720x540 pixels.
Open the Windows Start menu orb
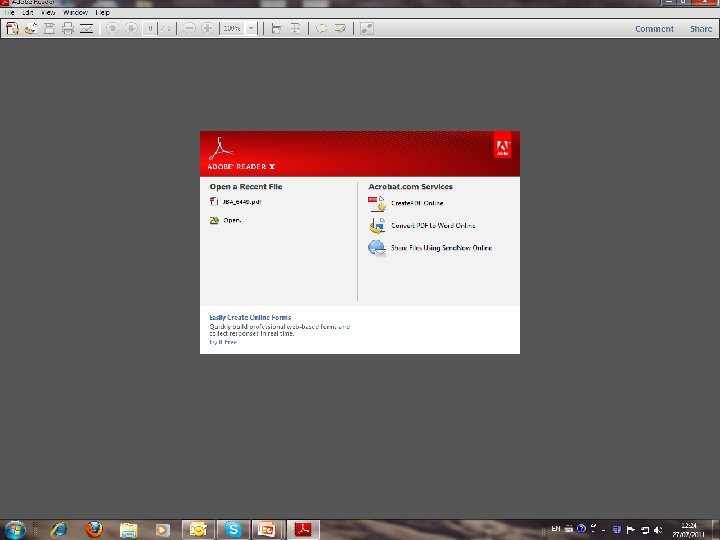coord(15,530)
